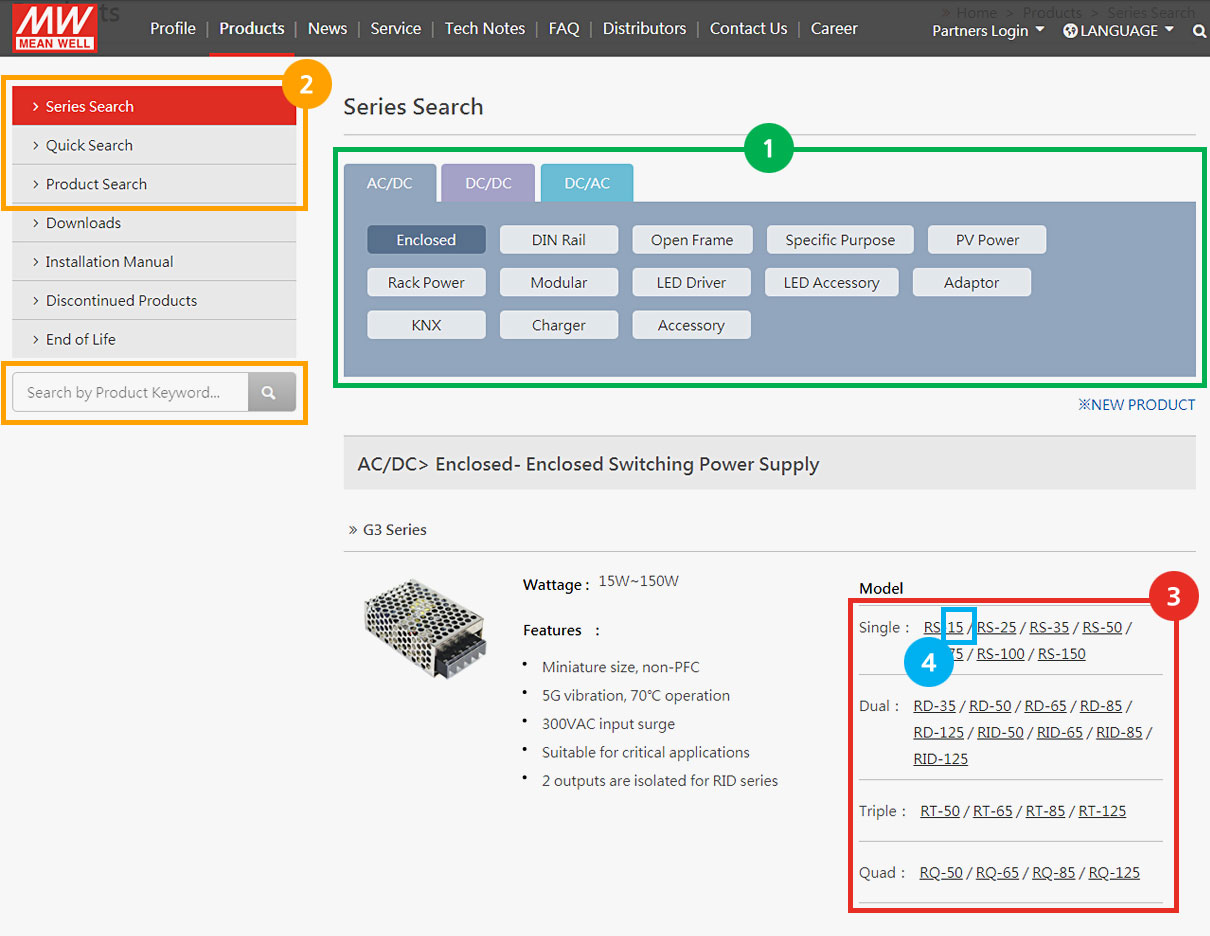
Task: Click the G3 Series power supply image
Action: click(x=424, y=629)
